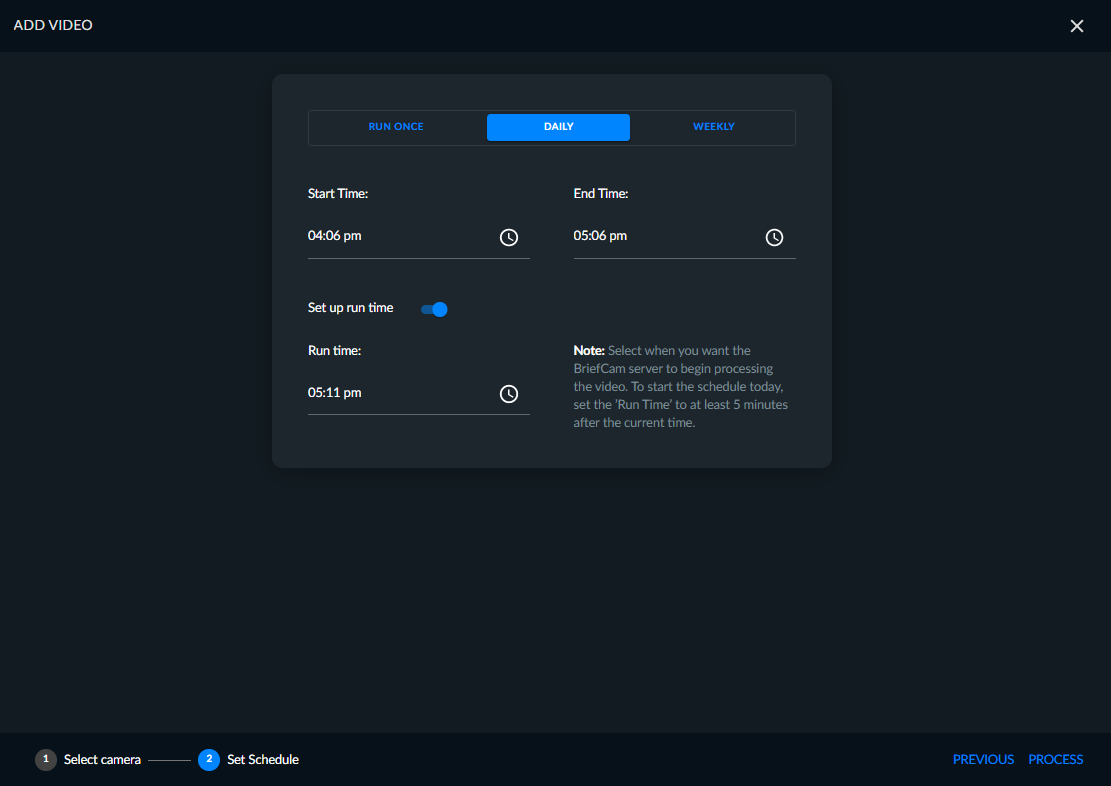
Task: Edit the Run time field 05:11 pm
Action: [x=419, y=393]
